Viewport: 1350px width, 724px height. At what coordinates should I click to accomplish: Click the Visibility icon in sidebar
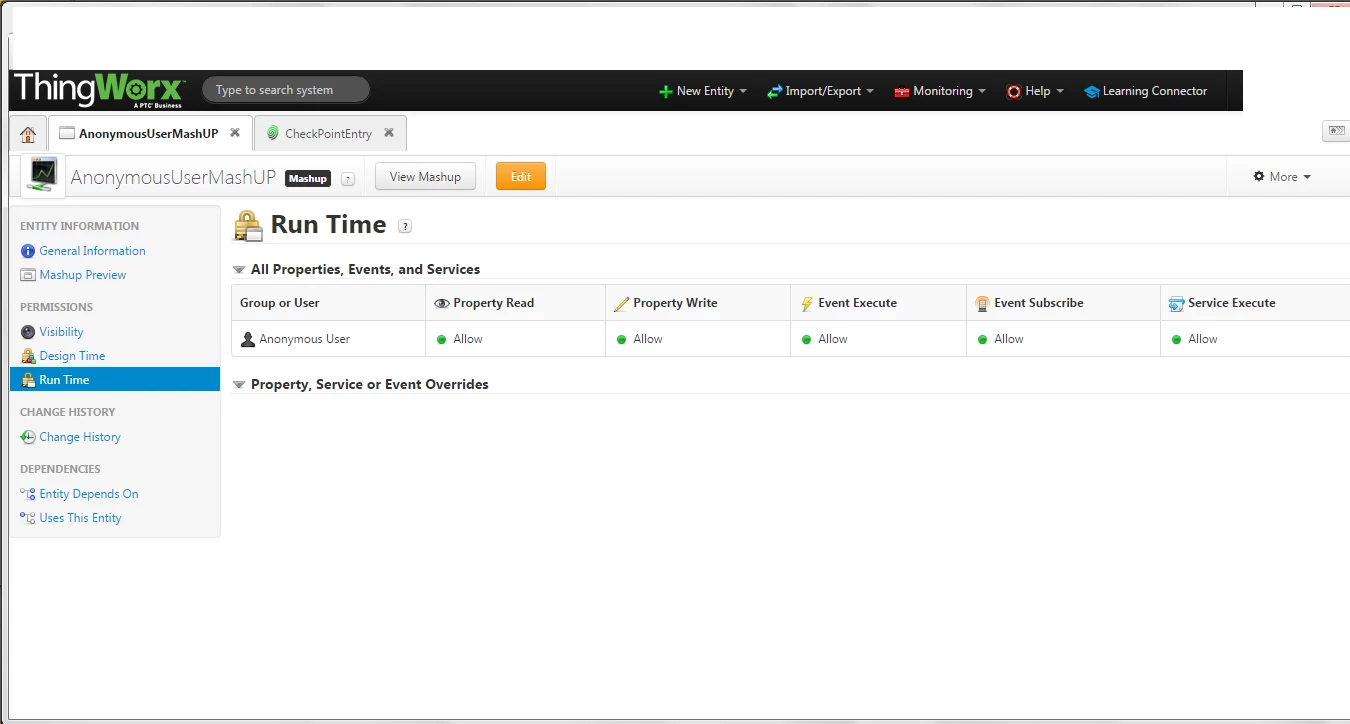(28, 332)
